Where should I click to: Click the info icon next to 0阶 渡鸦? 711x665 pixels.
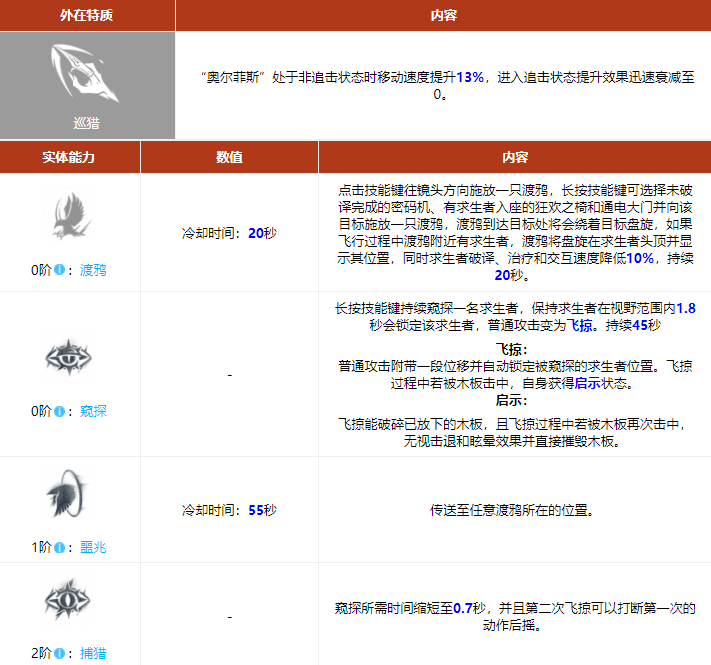pyautogui.click(x=59, y=270)
